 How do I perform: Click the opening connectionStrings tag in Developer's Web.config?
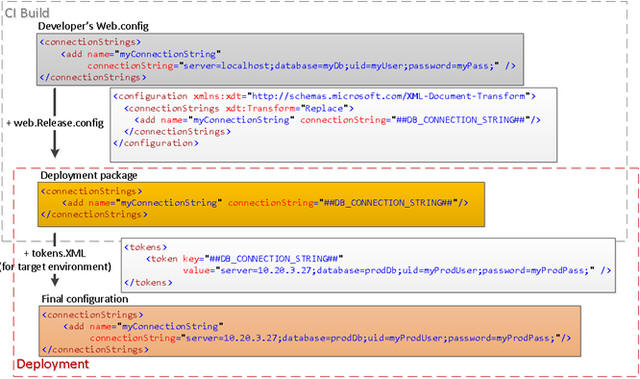click(x=90, y=42)
